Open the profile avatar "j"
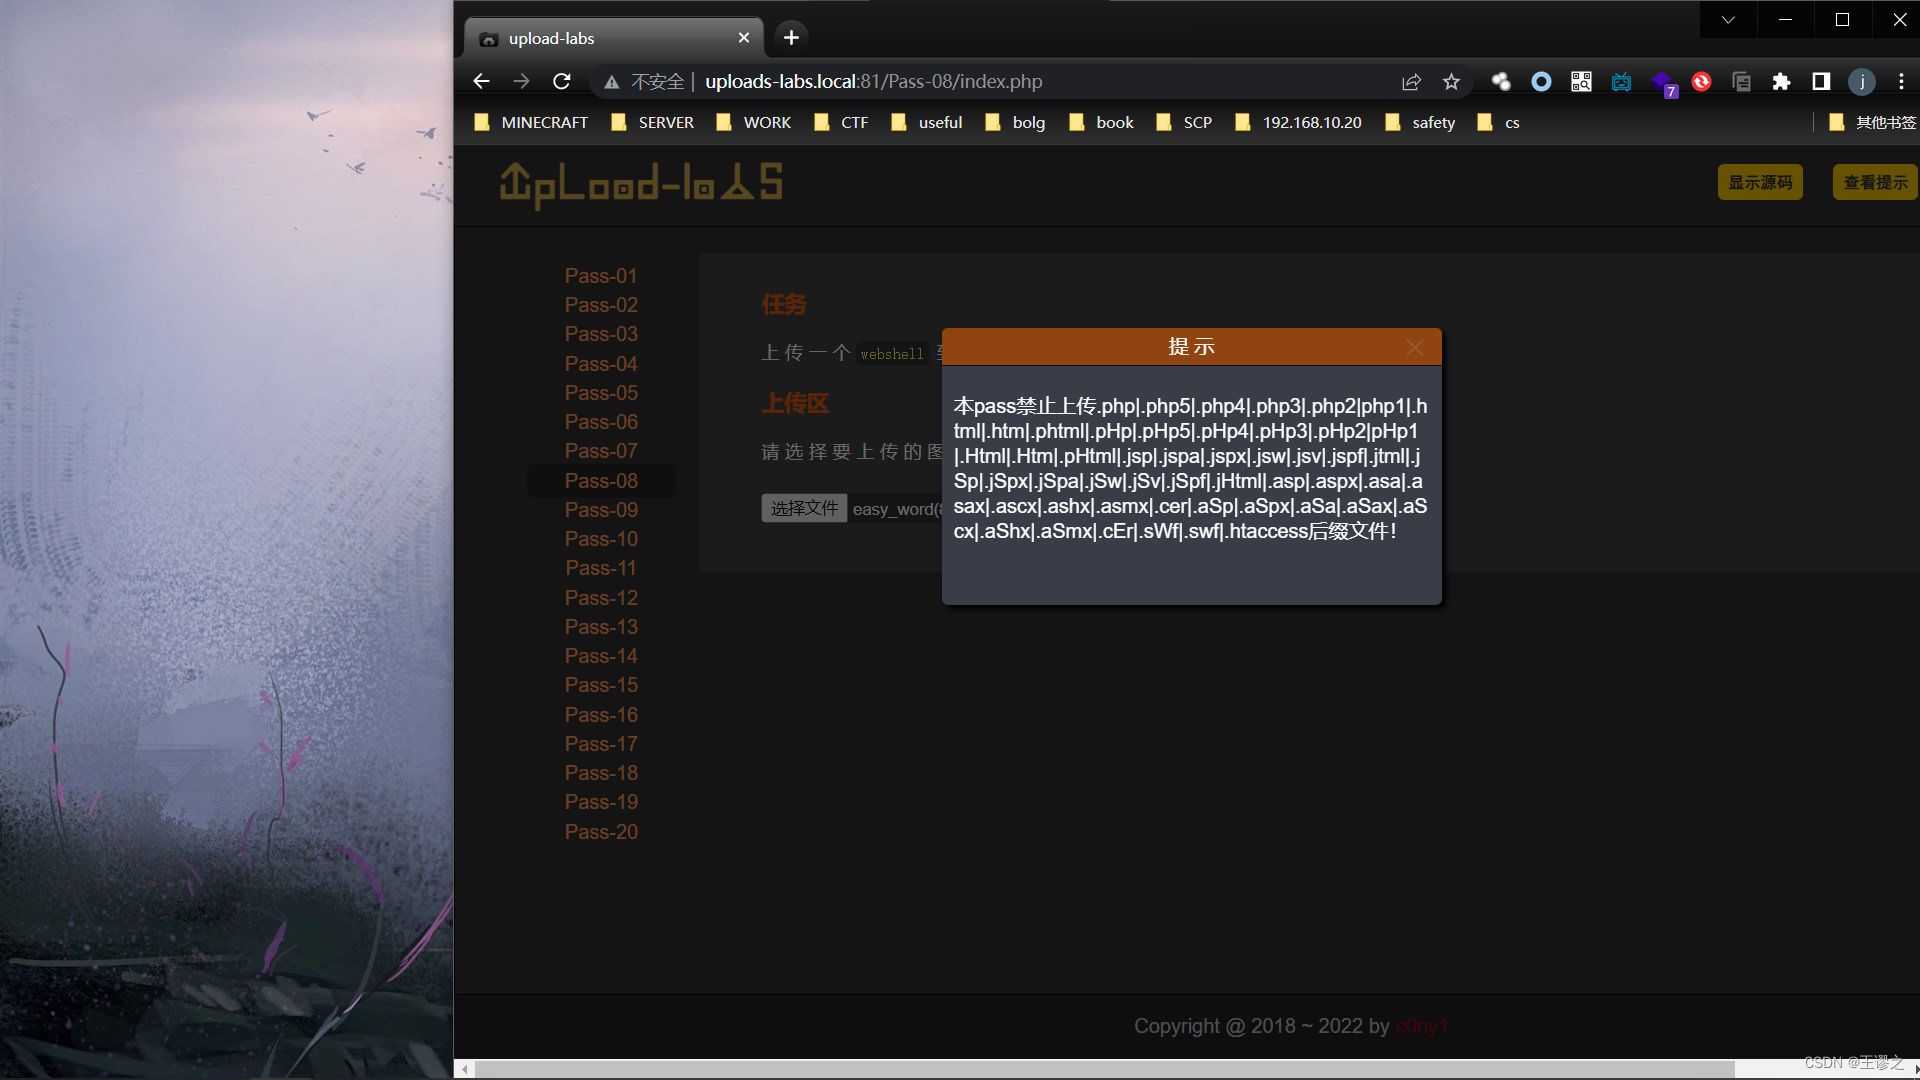 [1861, 82]
